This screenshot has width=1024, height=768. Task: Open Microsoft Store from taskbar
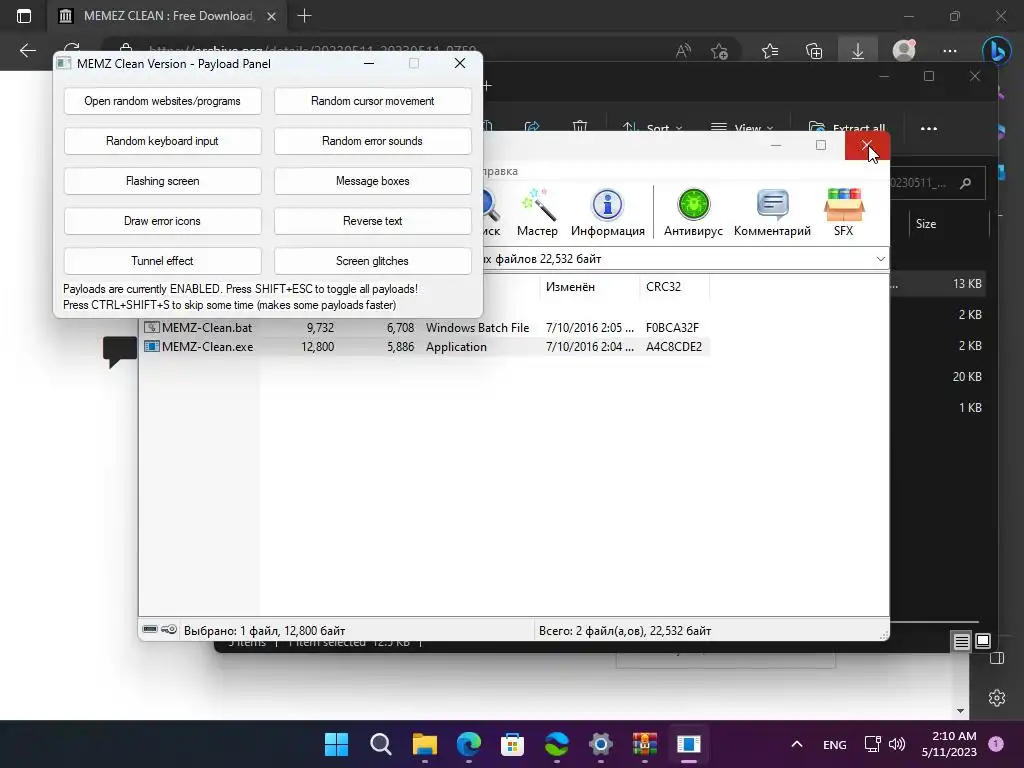513,744
